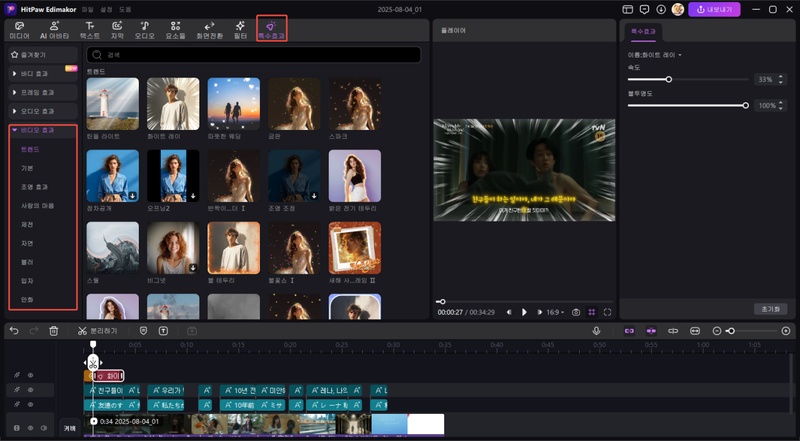This screenshot has height=441, width=800.
Task: Switch to the 텍스트 tab
Action: pos(90,31)
